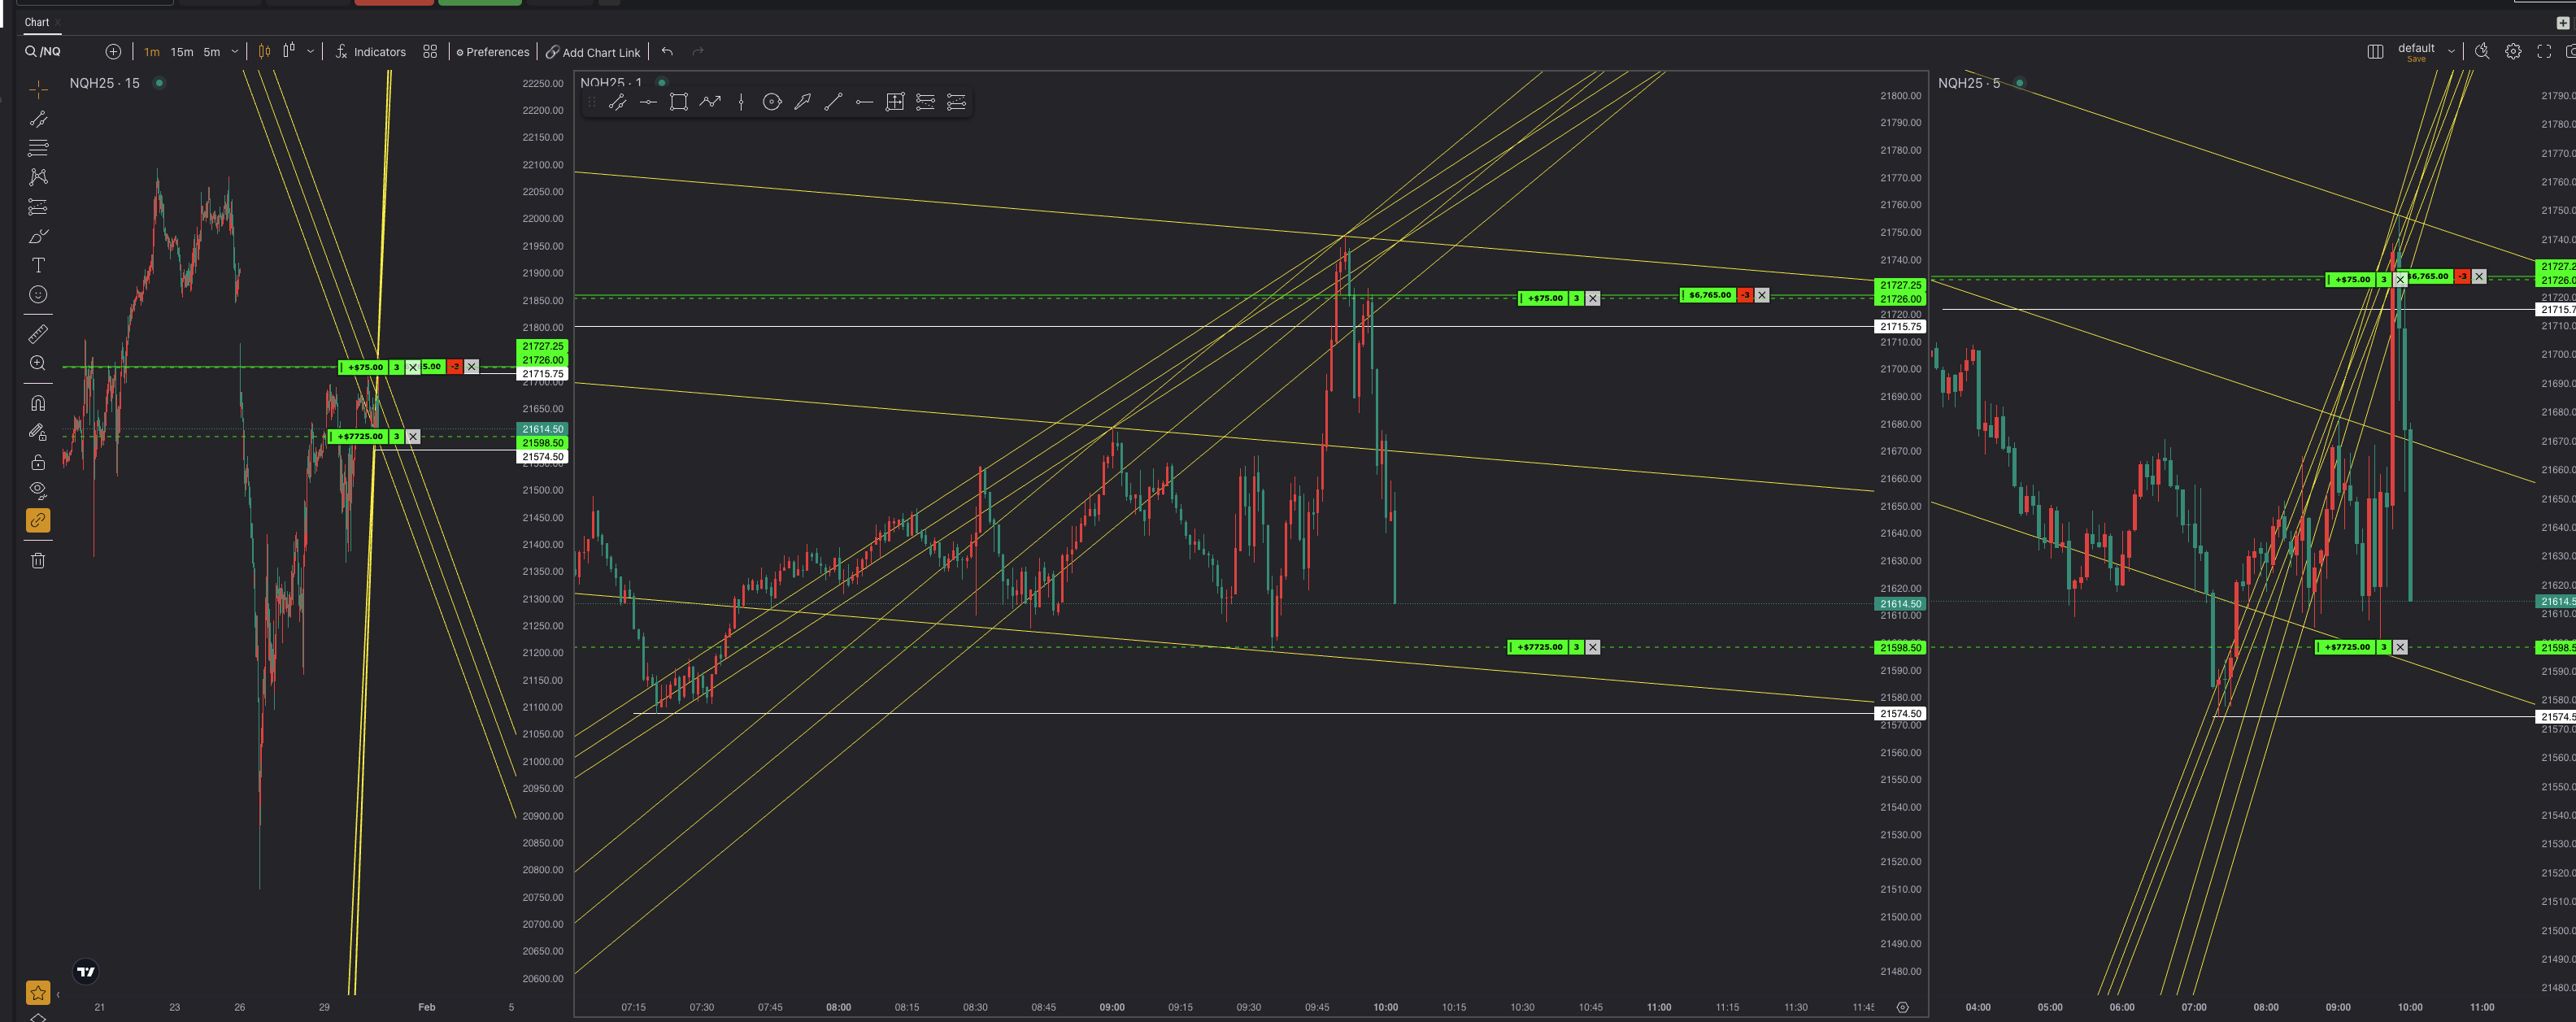
Task: Expand the chart style dropdown arrow
Action: point(311,52)
